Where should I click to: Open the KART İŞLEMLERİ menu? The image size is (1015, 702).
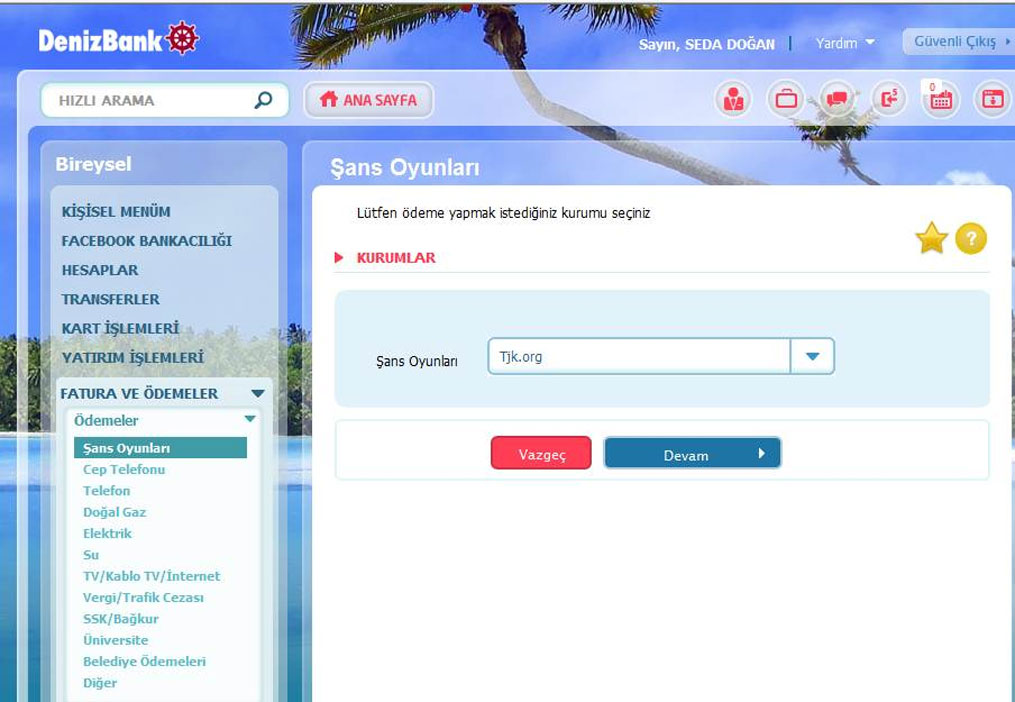(x=120, y=328)
